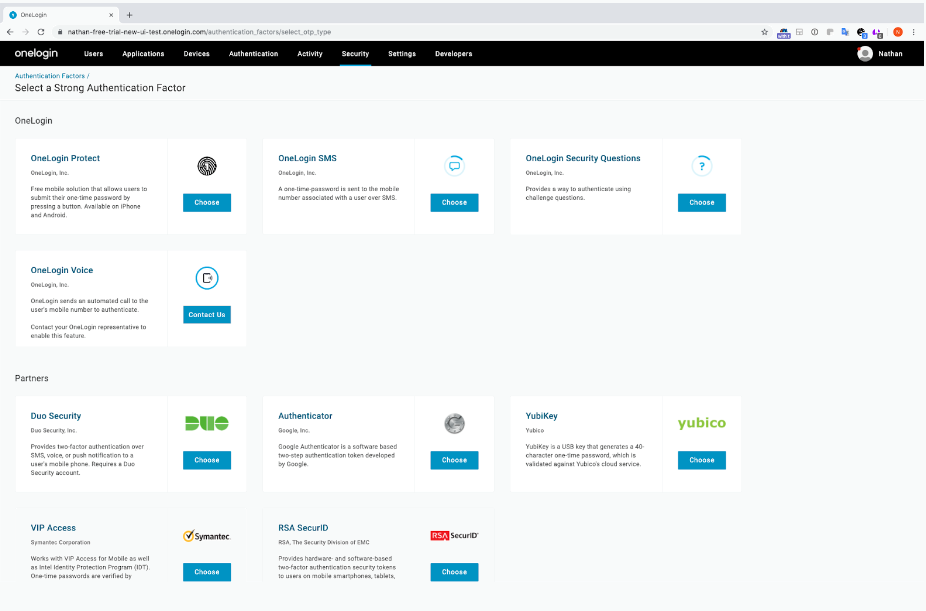Click the Google Authenticator logo icon

coord(454,423)
